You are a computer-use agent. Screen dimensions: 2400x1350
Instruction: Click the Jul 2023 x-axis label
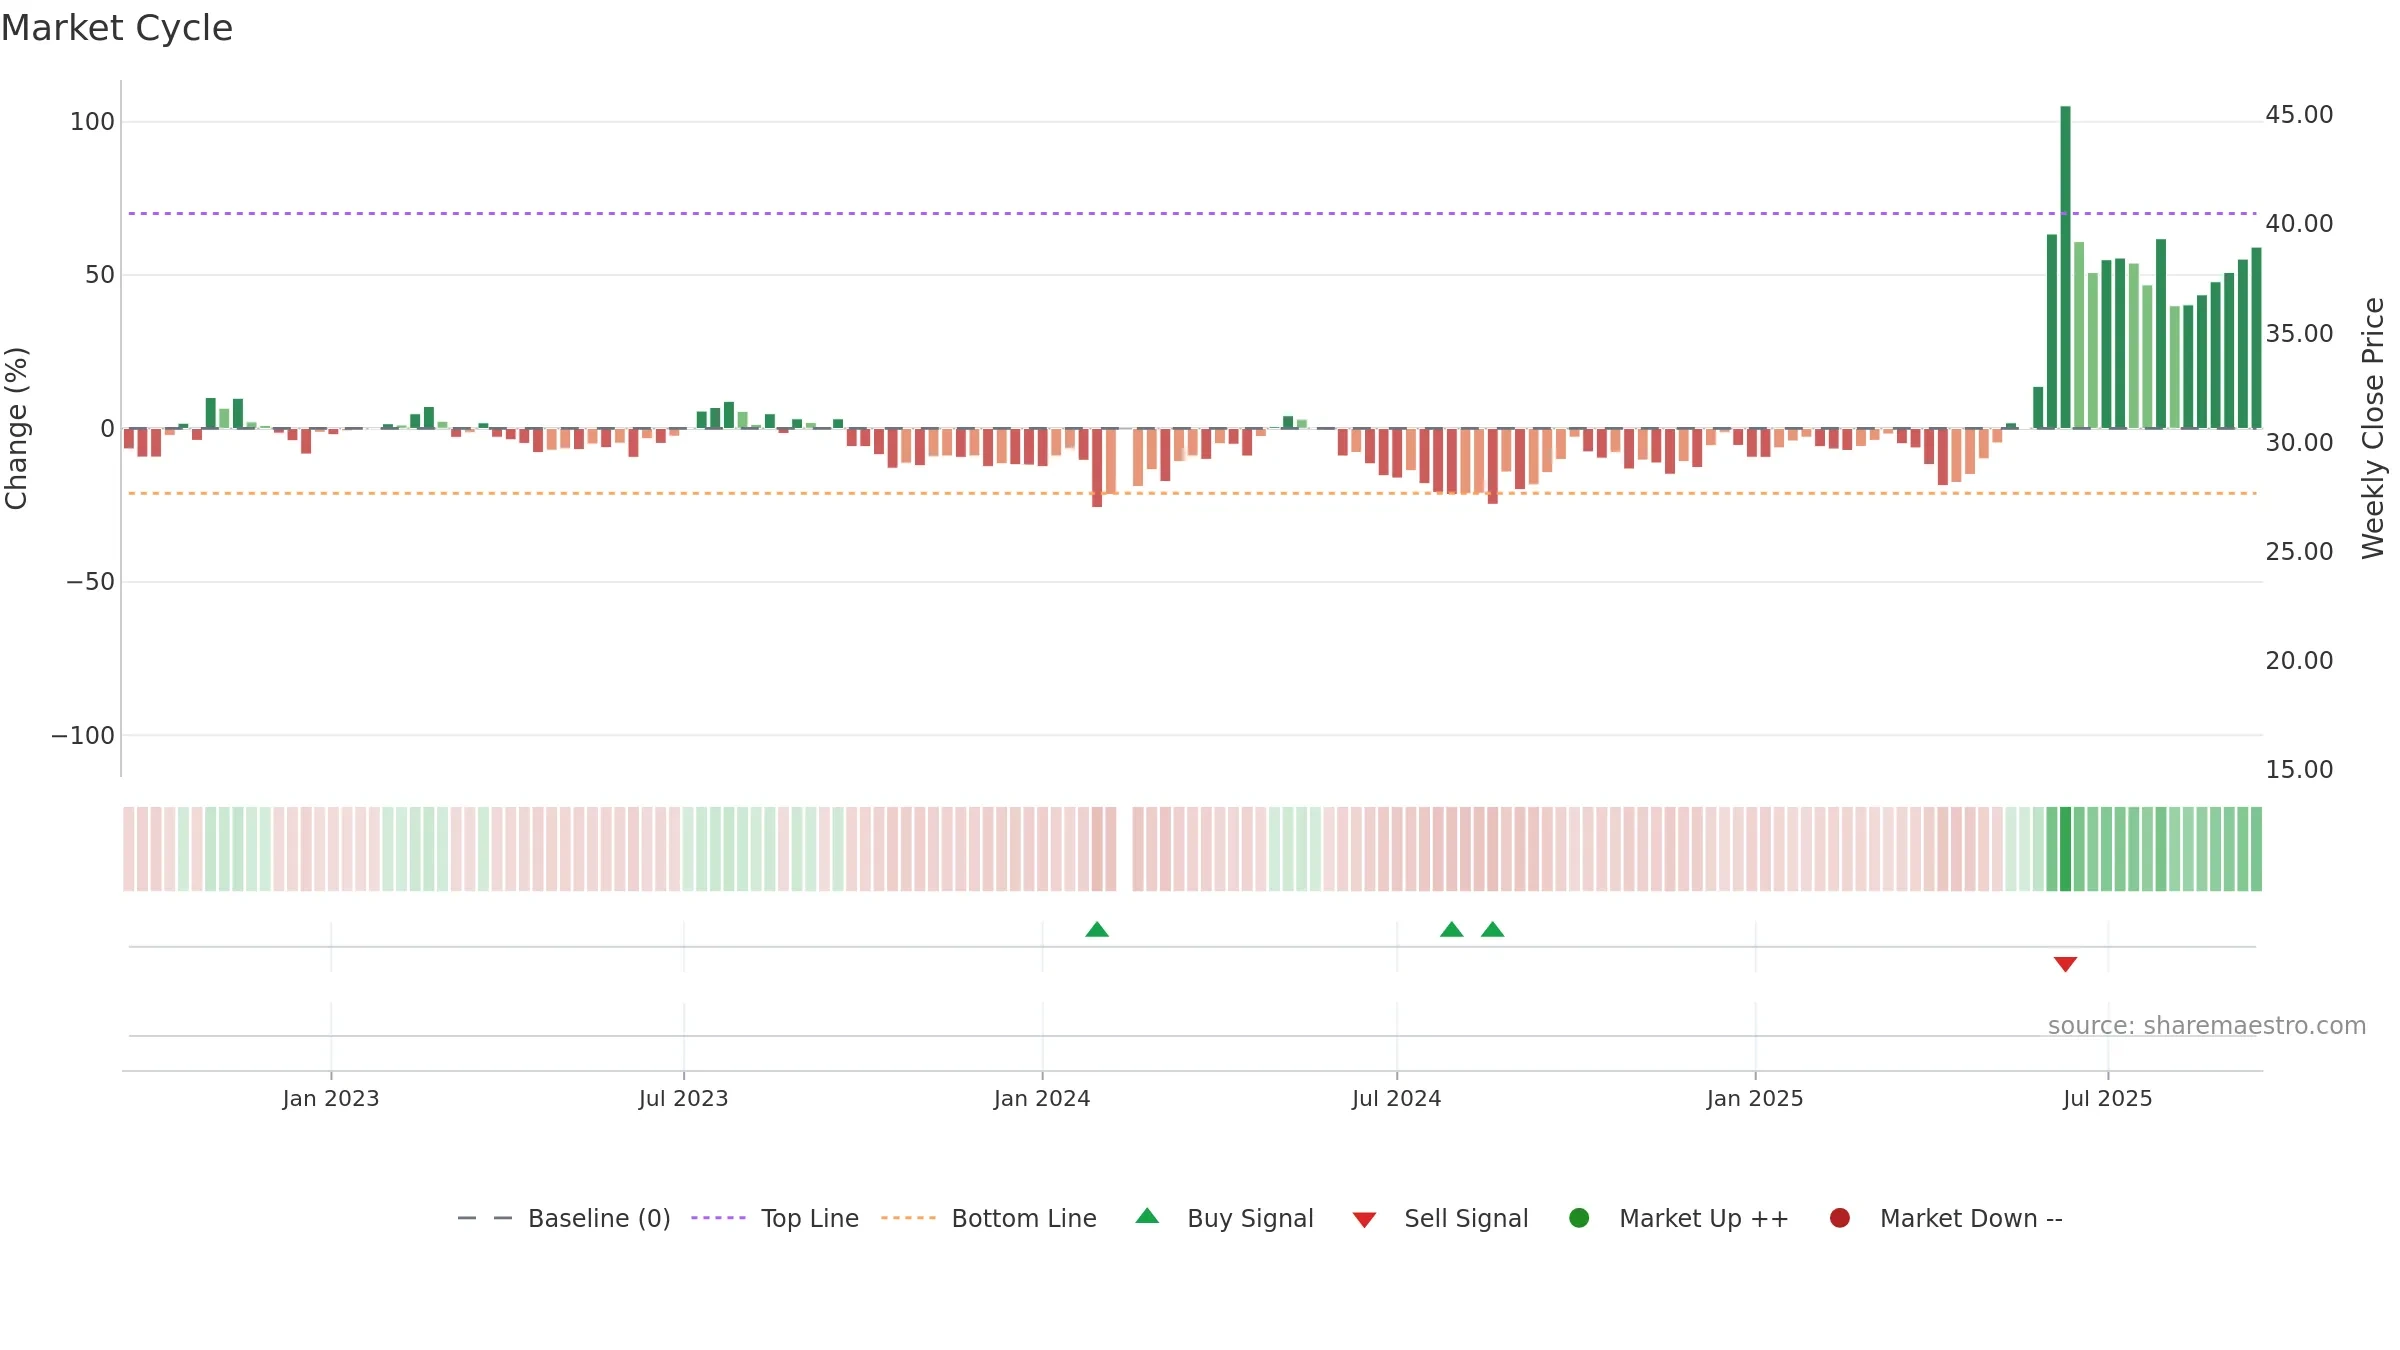[x=684, y=1099]
